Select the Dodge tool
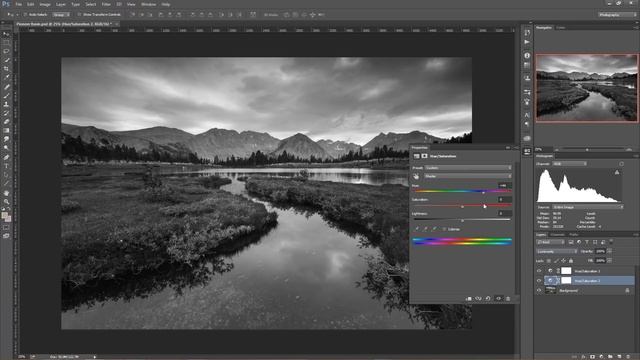Viewport: 640px width, 360px height. point(6,148)
